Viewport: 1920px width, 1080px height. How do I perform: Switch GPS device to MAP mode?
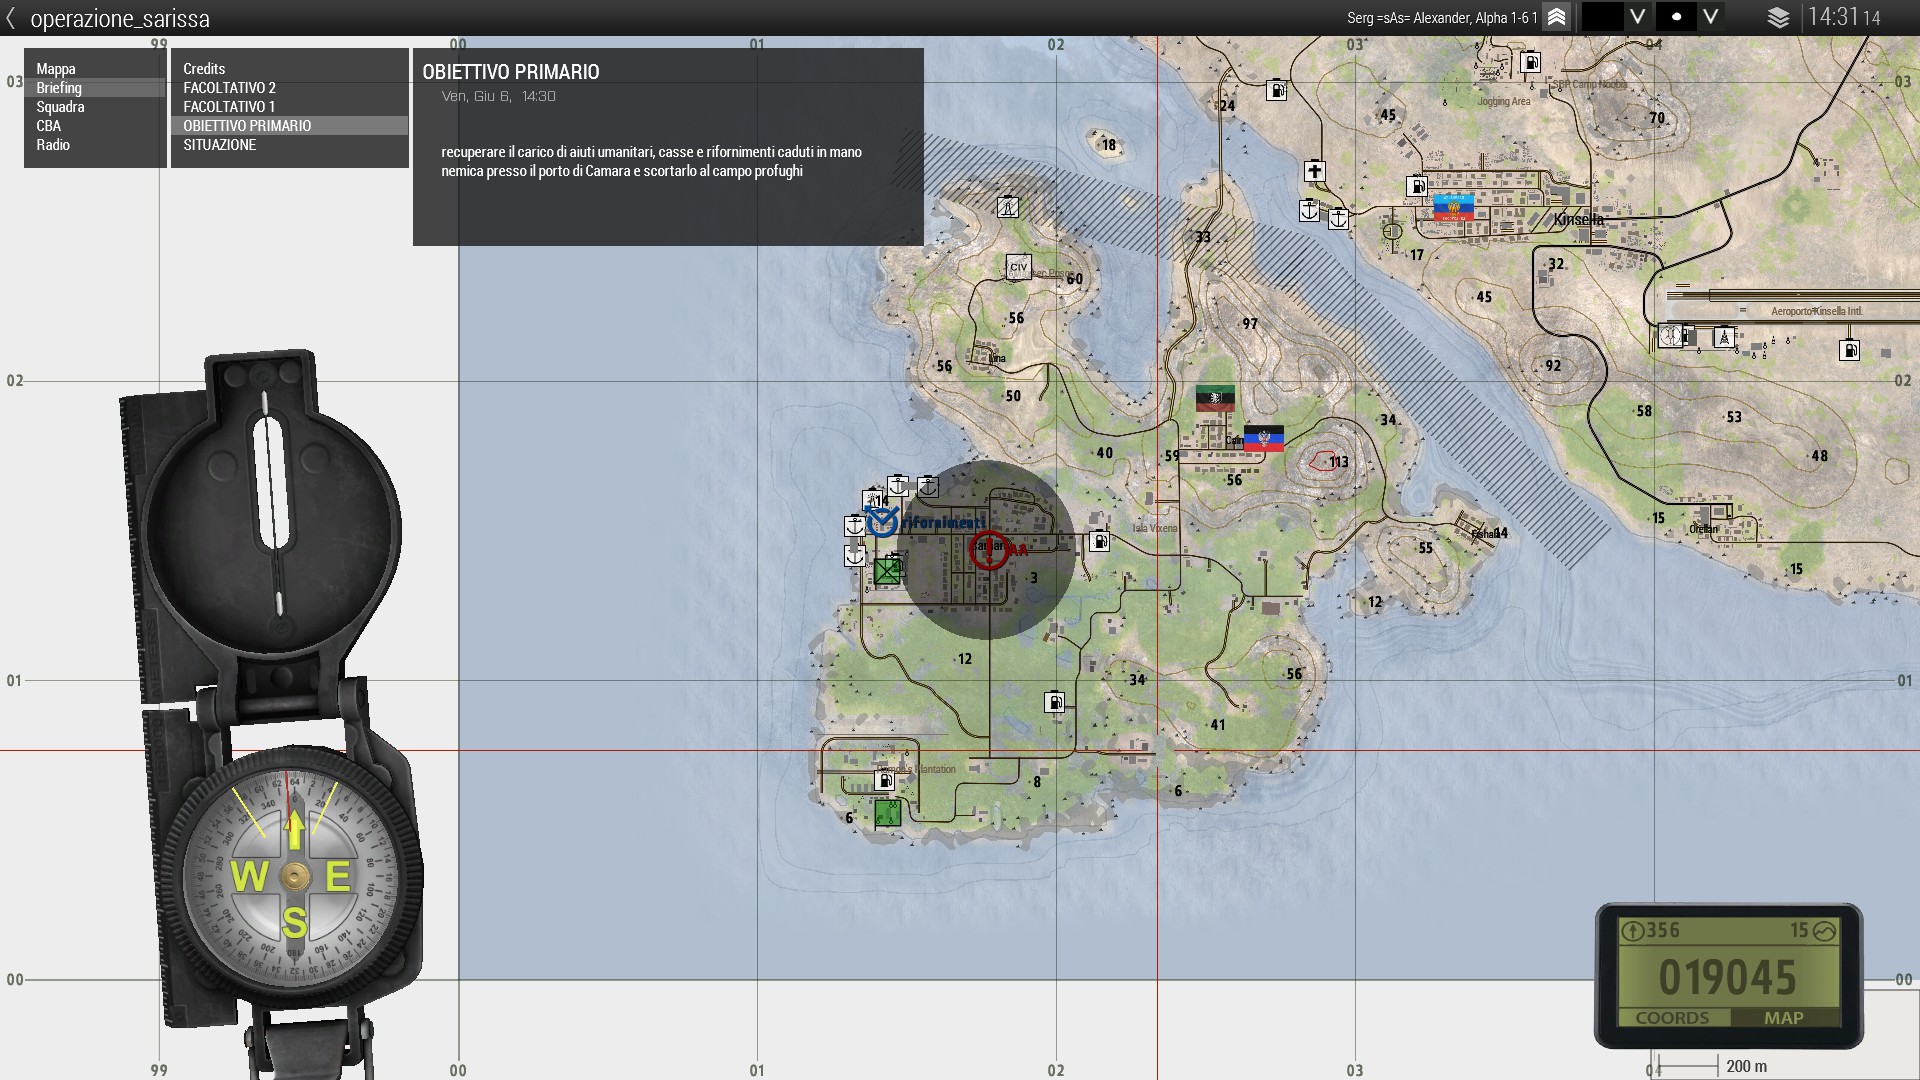tap(1783, 1018)
